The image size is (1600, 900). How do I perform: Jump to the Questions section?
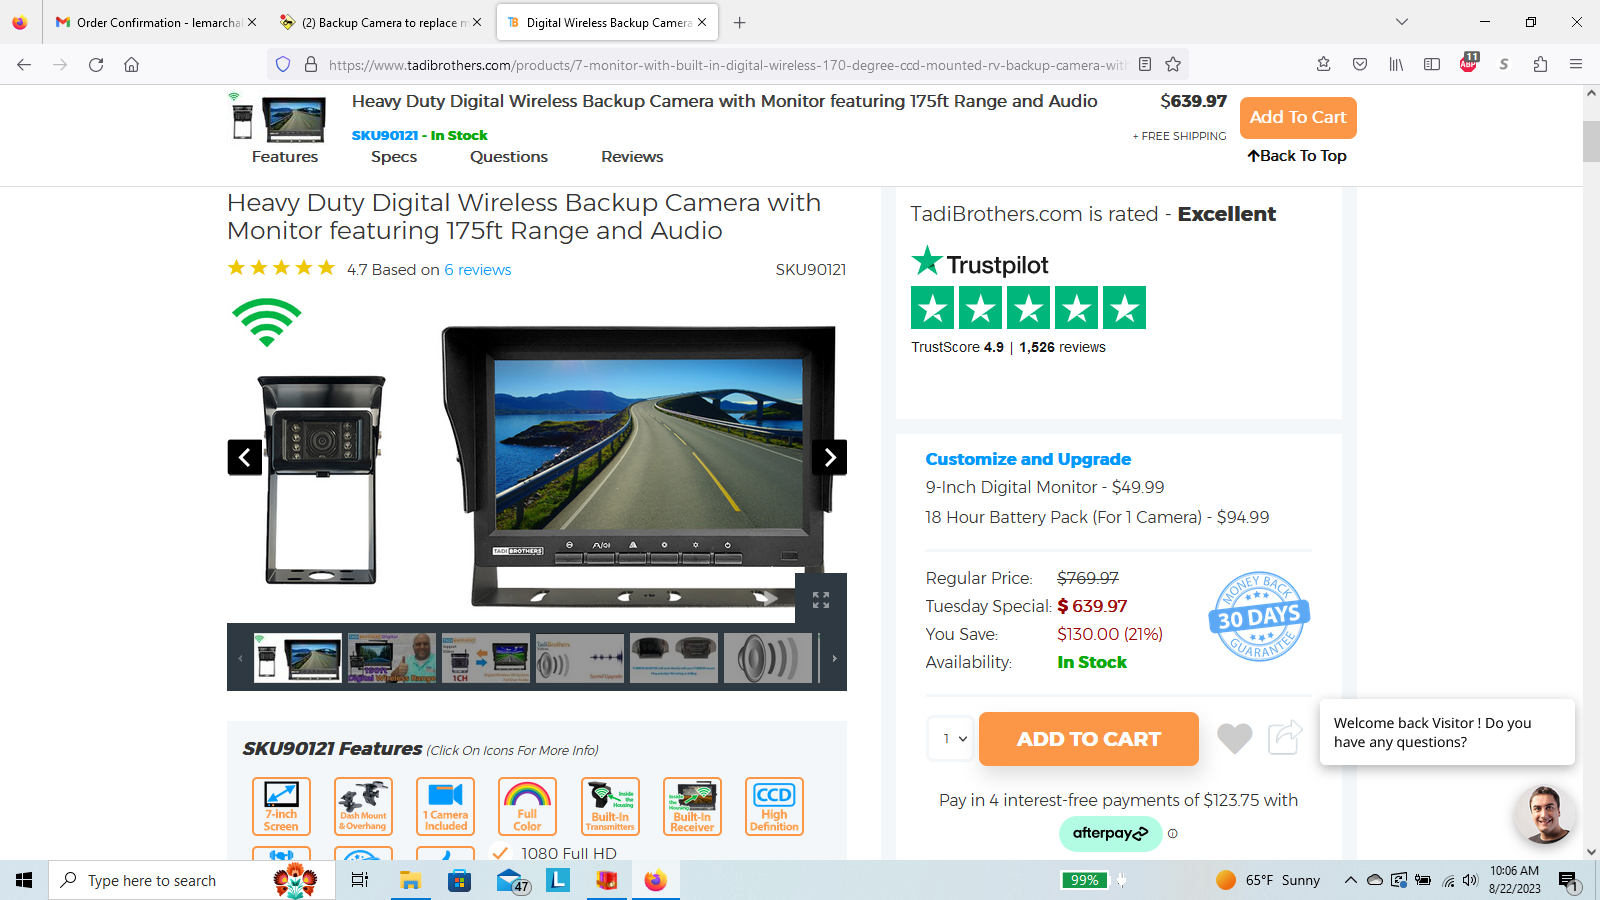coord(509,157)
